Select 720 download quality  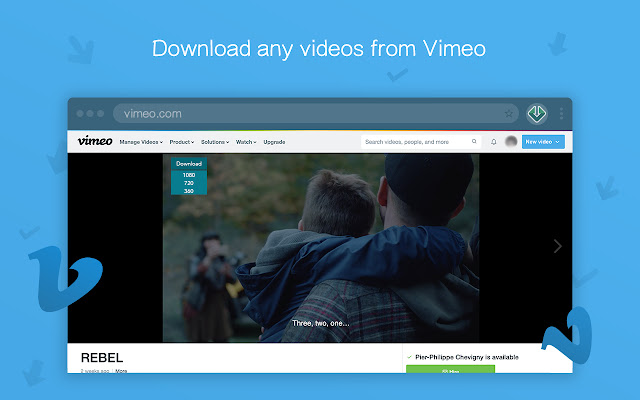189,183
